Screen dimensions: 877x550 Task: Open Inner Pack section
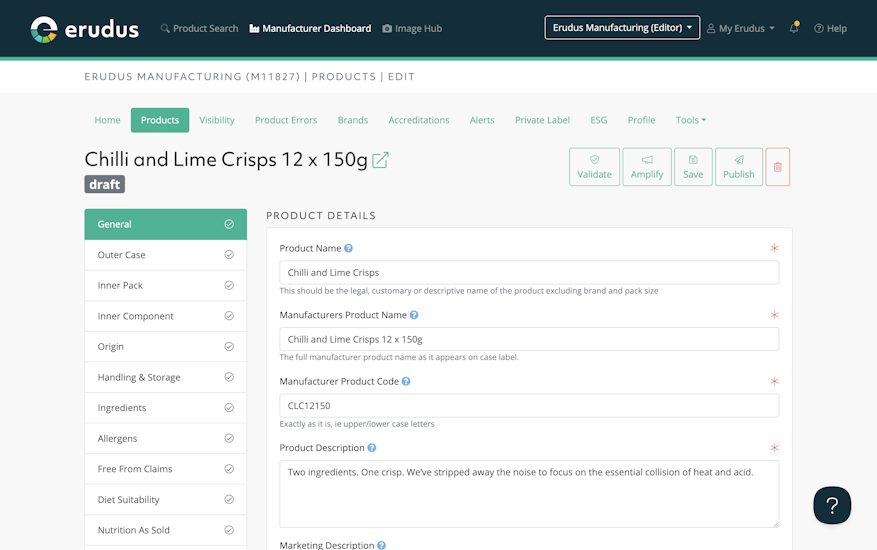click(x=166, y=285)
